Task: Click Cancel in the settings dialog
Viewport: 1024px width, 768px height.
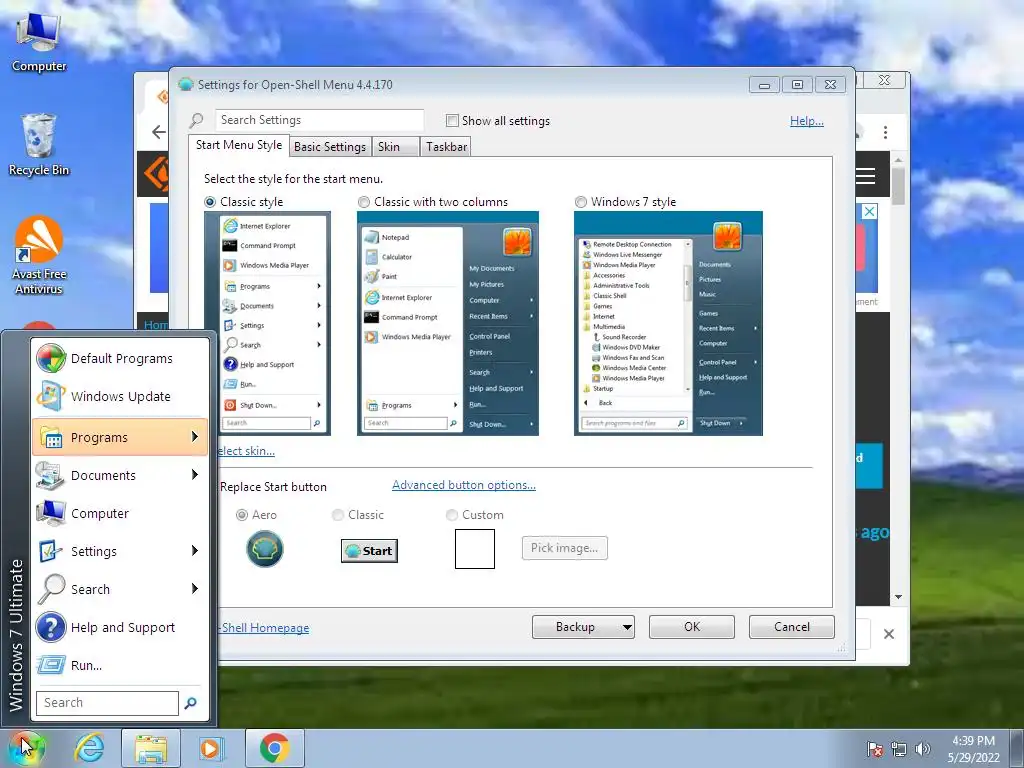Action: click(x=792, y=627)
